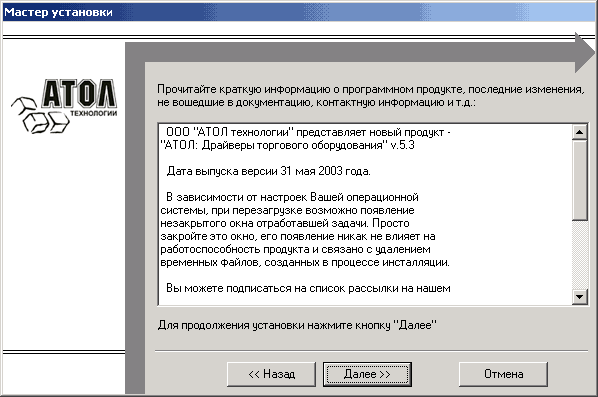
Task: Click the line "работоспособность продукта и связано с удалением"
Action: coord(296,249)
